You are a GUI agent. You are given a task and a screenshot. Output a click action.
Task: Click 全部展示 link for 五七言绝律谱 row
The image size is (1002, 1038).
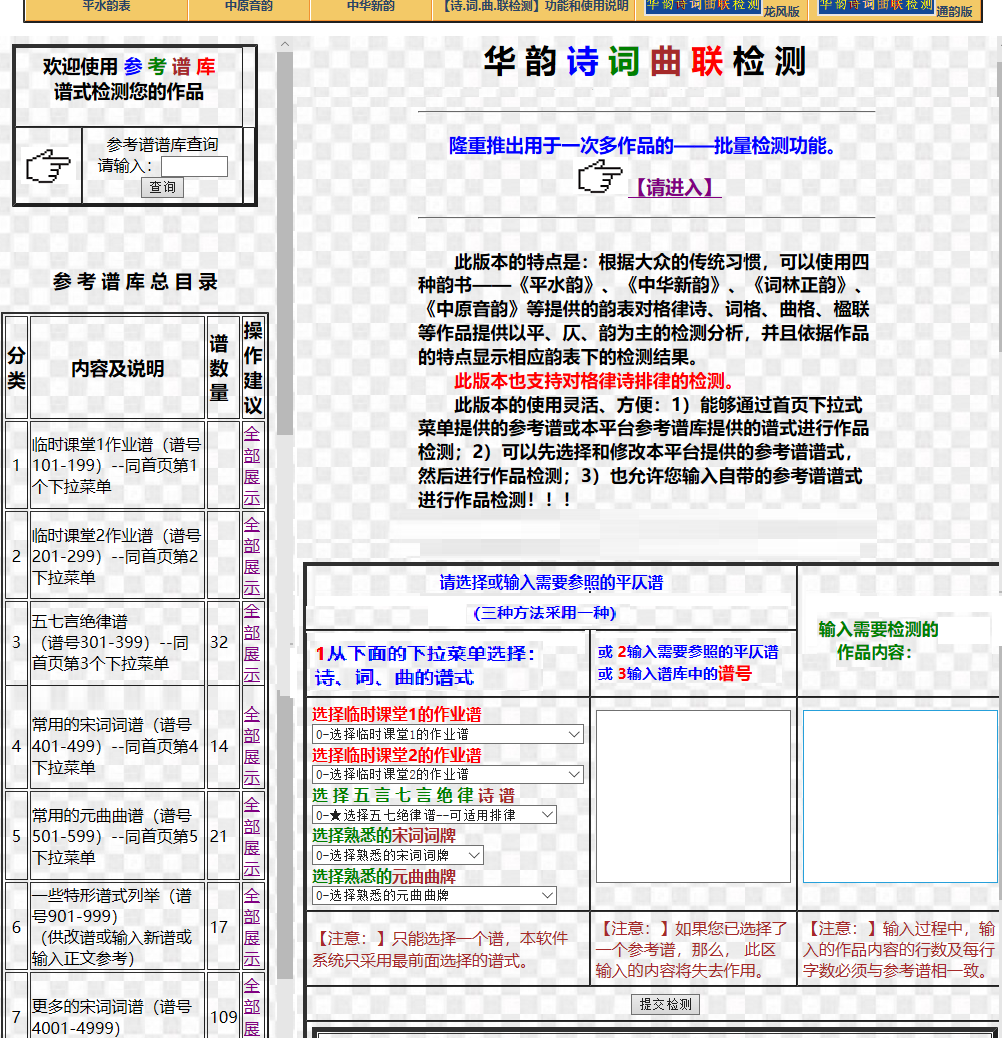point(252,643)
